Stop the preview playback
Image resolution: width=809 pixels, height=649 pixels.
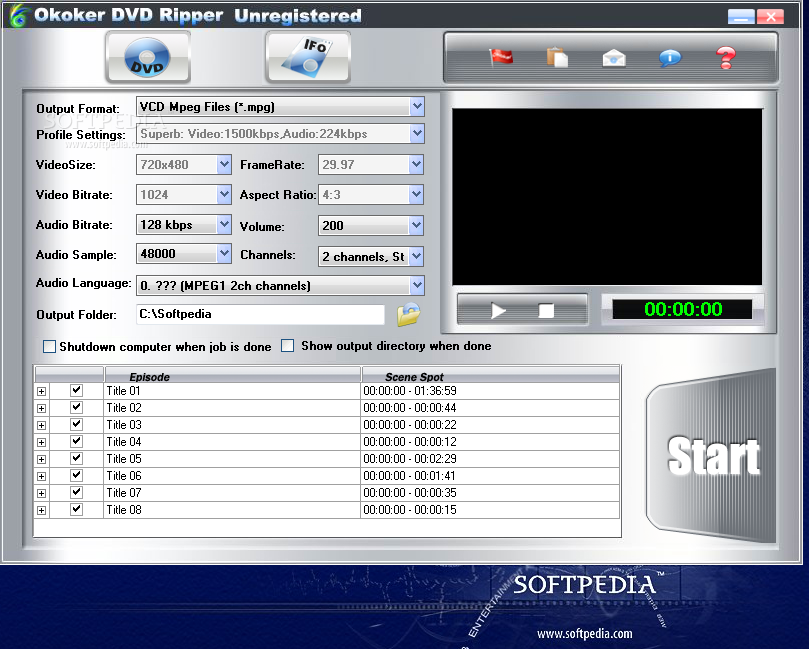pos(546,311)
